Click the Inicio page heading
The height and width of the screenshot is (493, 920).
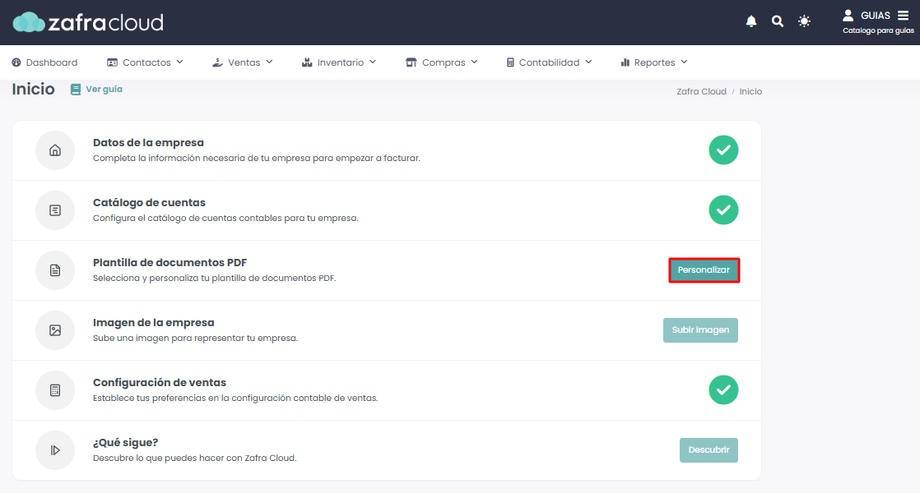click(33, 89)
